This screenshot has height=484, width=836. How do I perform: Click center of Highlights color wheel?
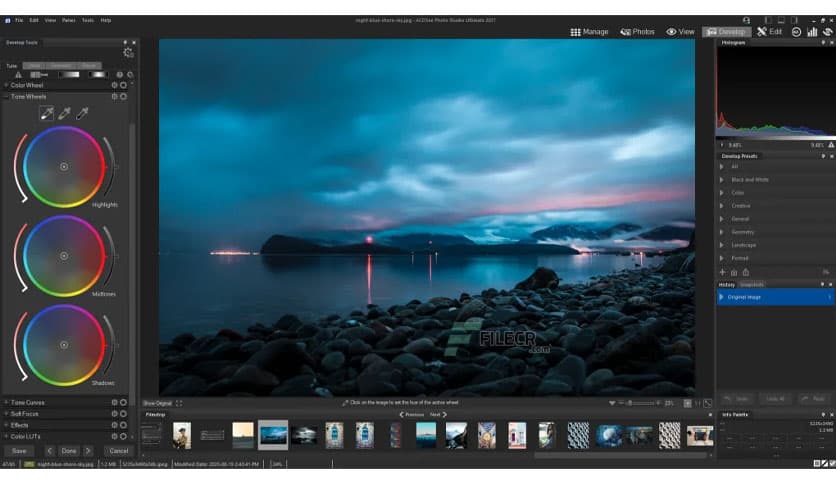pyautogui.click(x=64, y=167)
